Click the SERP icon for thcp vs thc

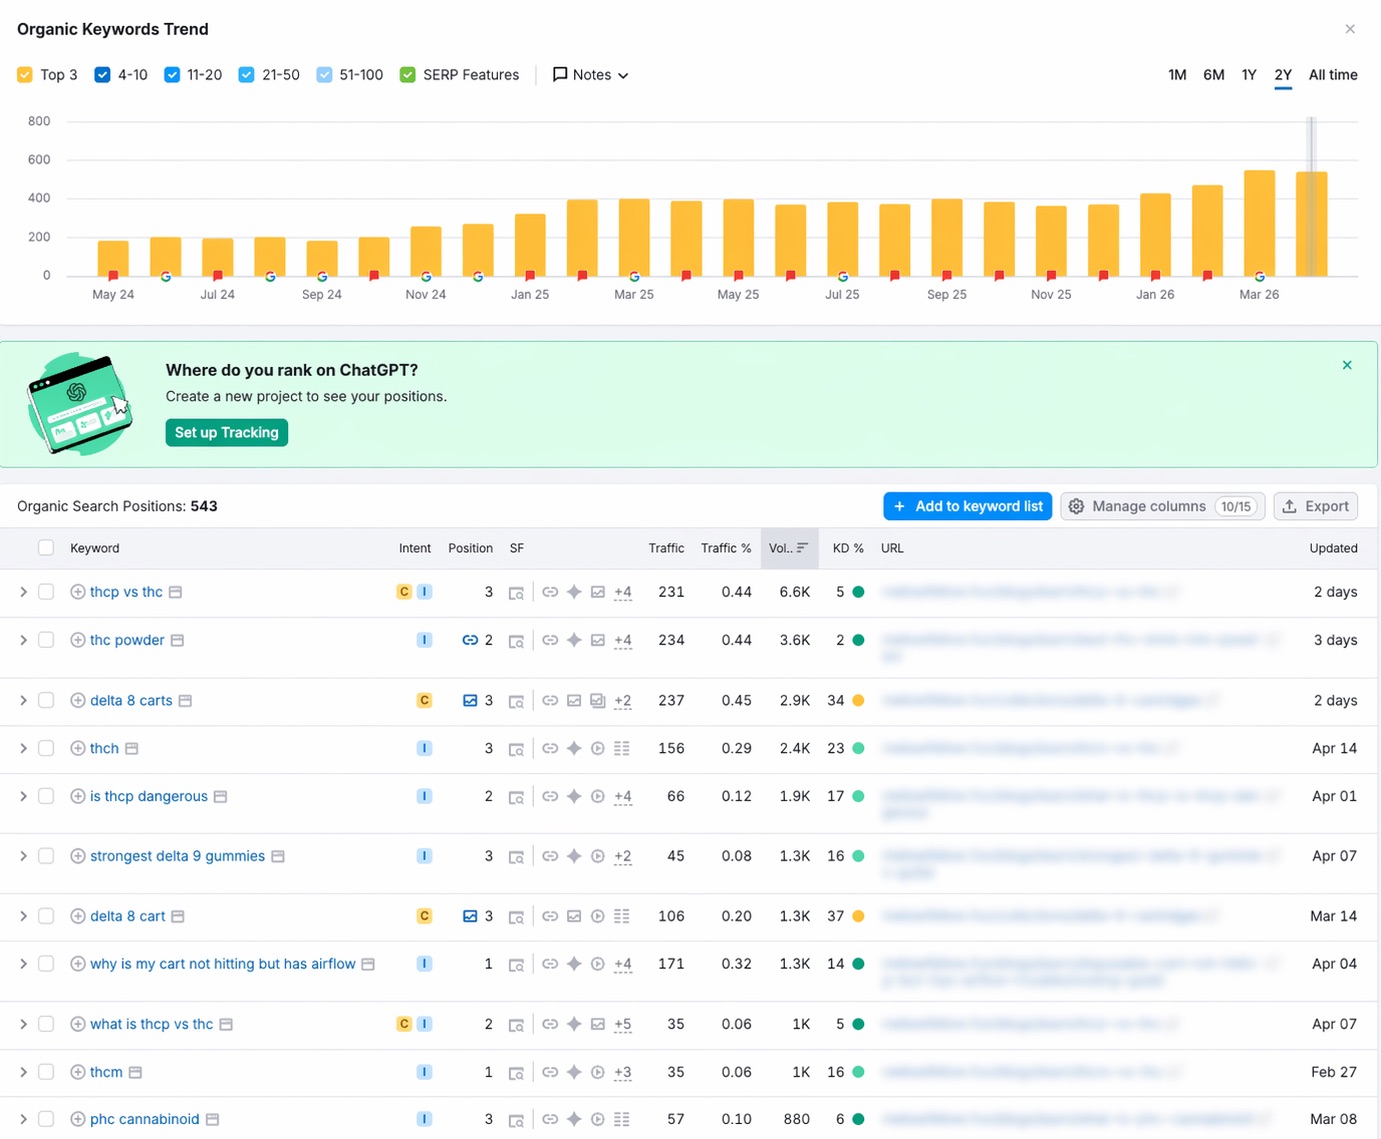click(516, 592)
